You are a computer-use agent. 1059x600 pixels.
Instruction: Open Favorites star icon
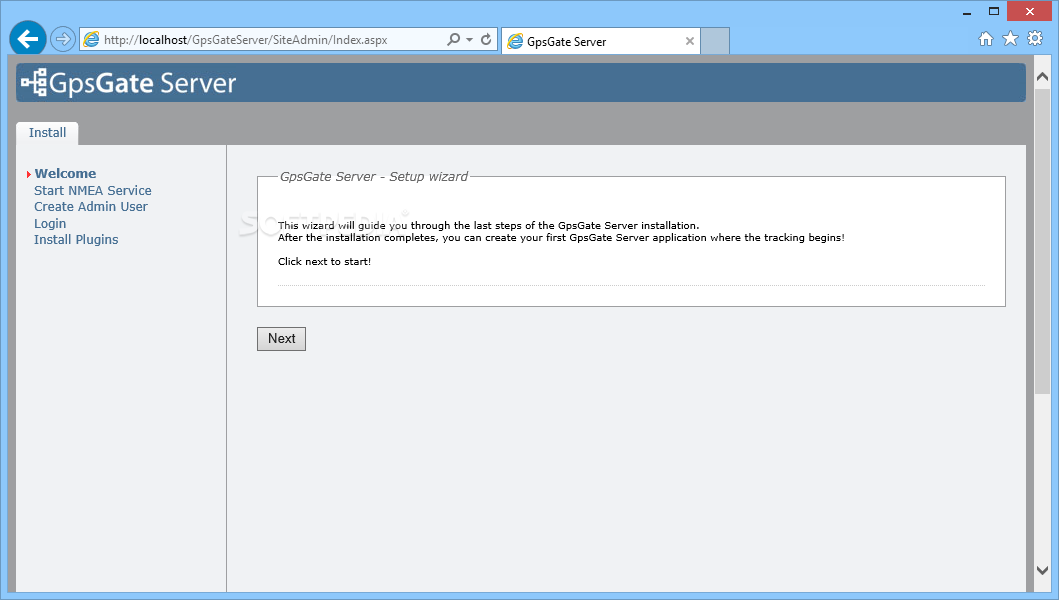pyautogui.click(x=1010, y=39)
